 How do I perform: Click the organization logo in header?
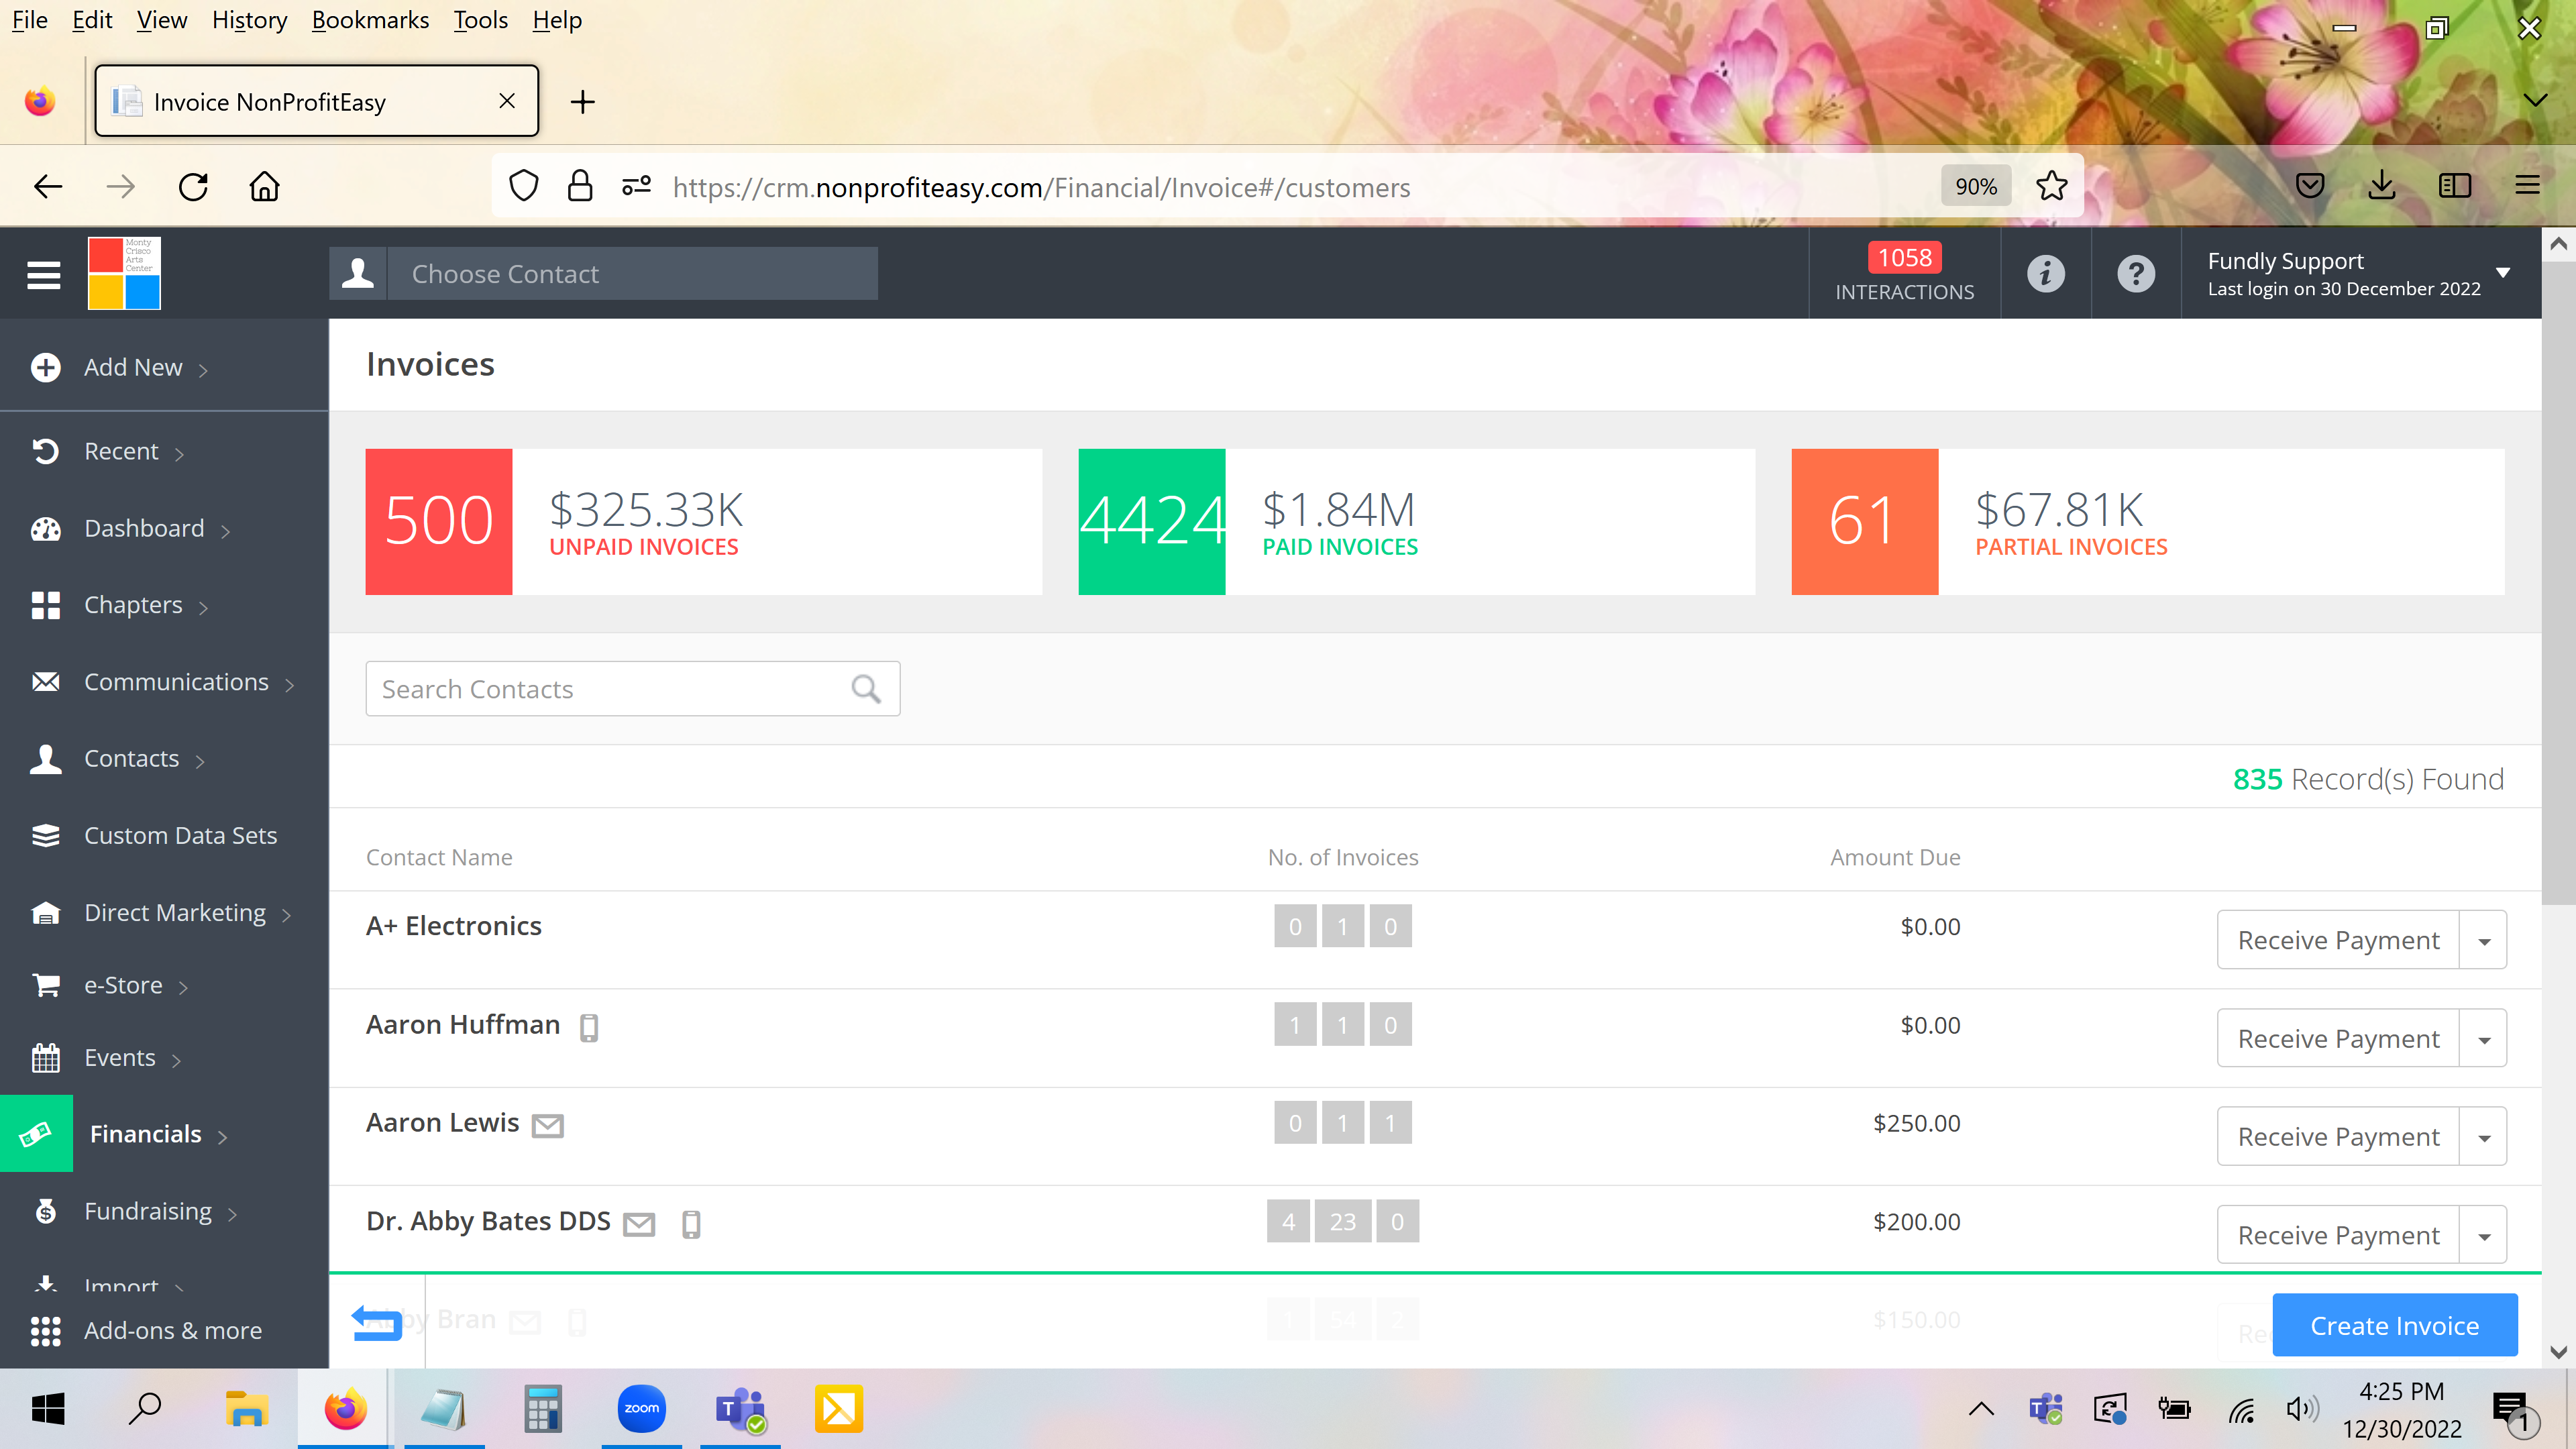(124, 273)
